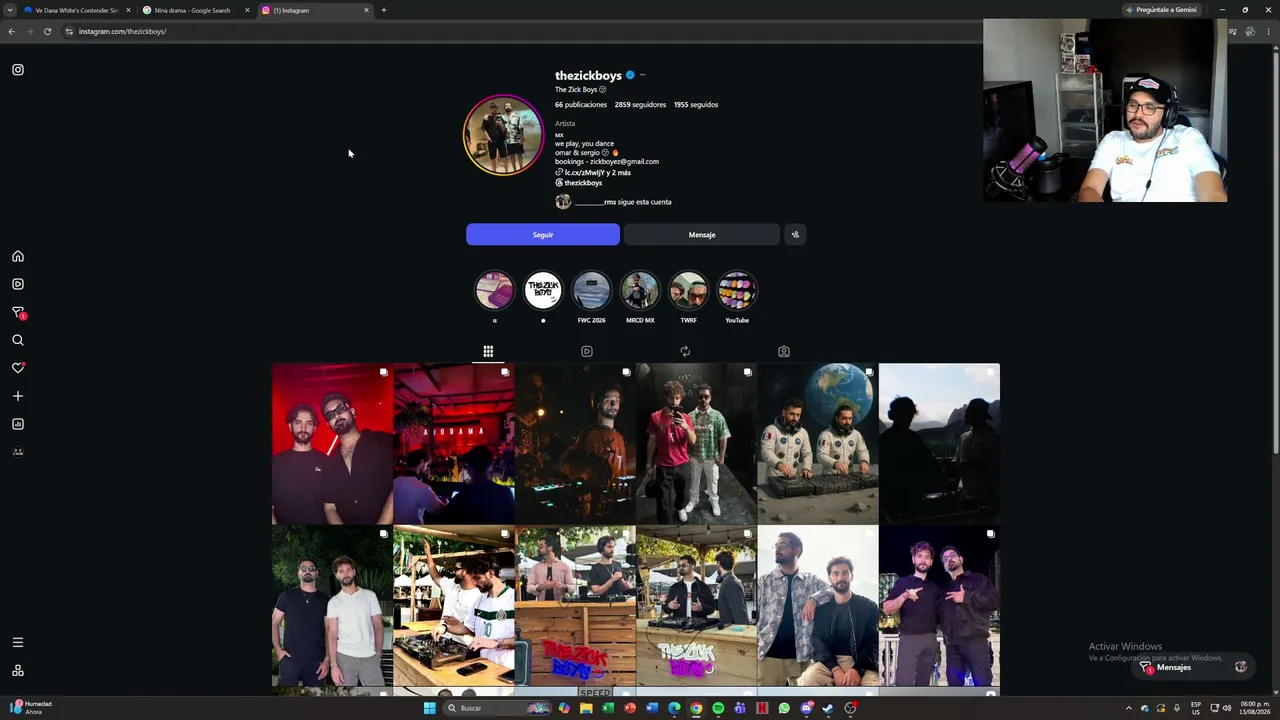This screenshot has height=720, width=1280.
Task: Open the sidebar icon below the dashboard chart
Action: [x=18, y=452]
